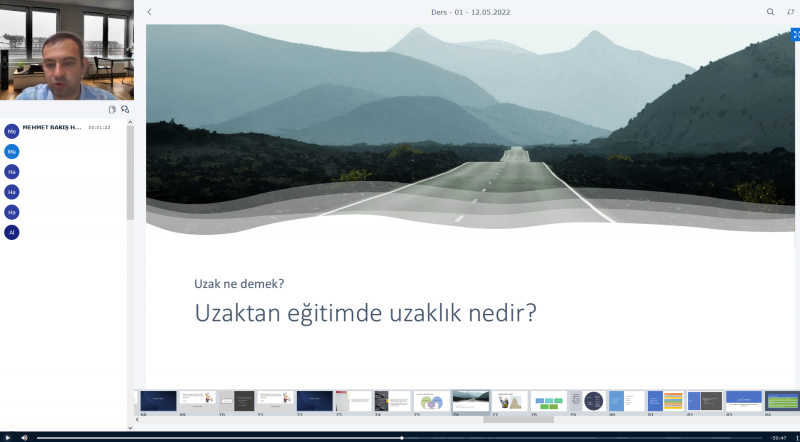
Task: Open the road mountain slide thumbnail
Action: tap(471, 400)
